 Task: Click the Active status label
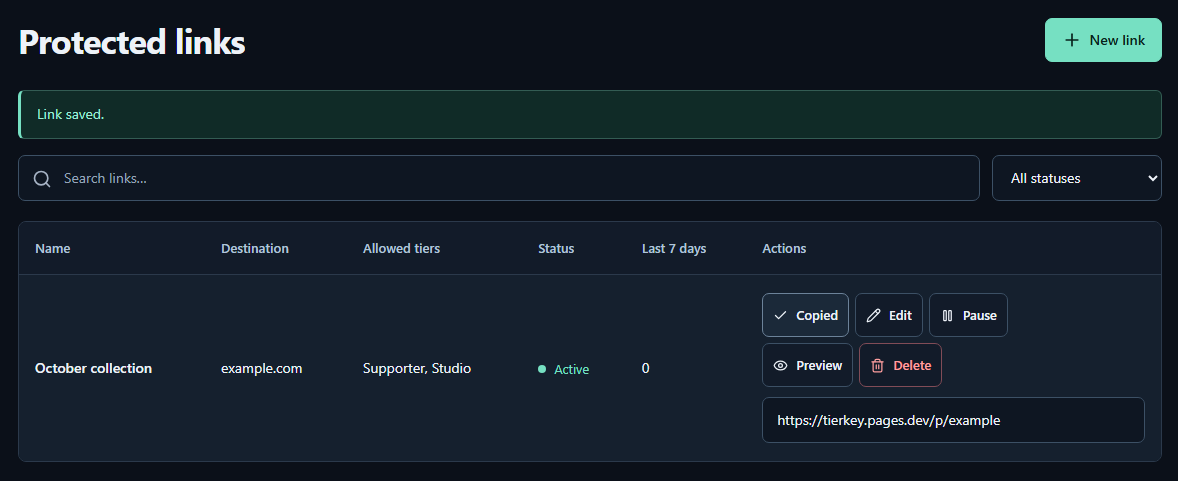572,369
